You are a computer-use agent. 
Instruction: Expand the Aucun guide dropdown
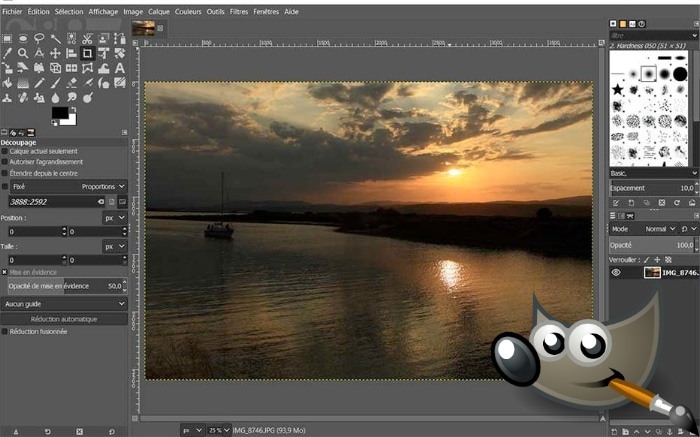coord(64,304)
